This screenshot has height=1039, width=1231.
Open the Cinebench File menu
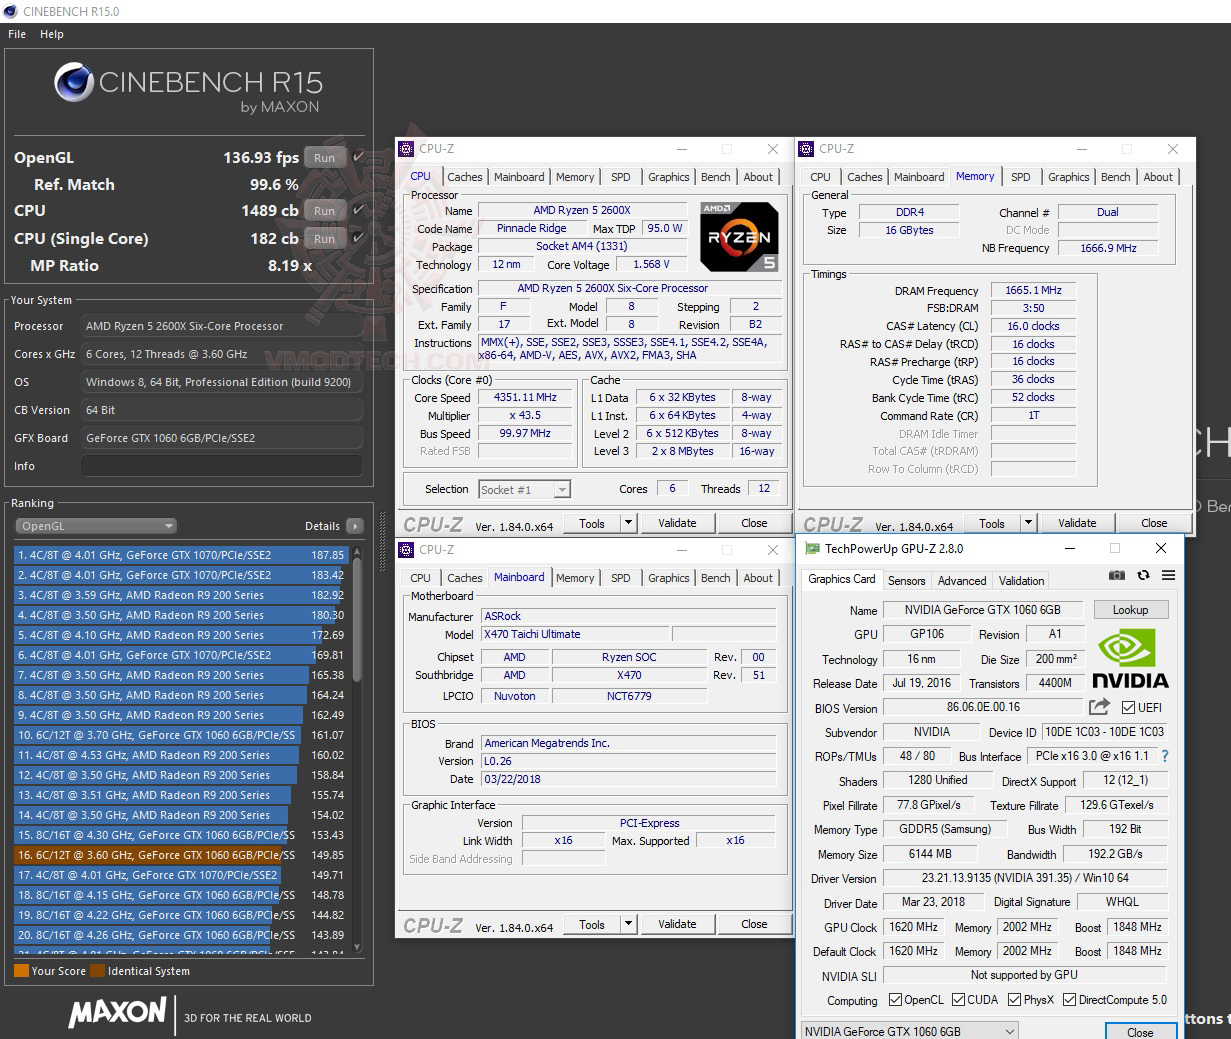tap(17, 34)
